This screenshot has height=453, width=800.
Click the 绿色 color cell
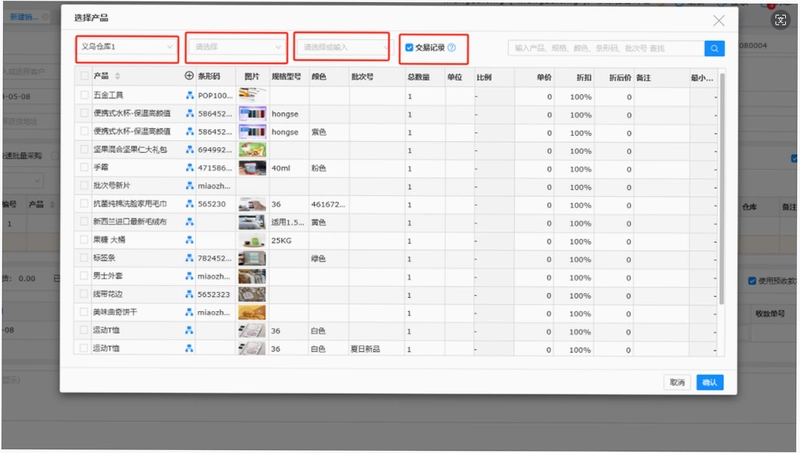tap(319, 259)
